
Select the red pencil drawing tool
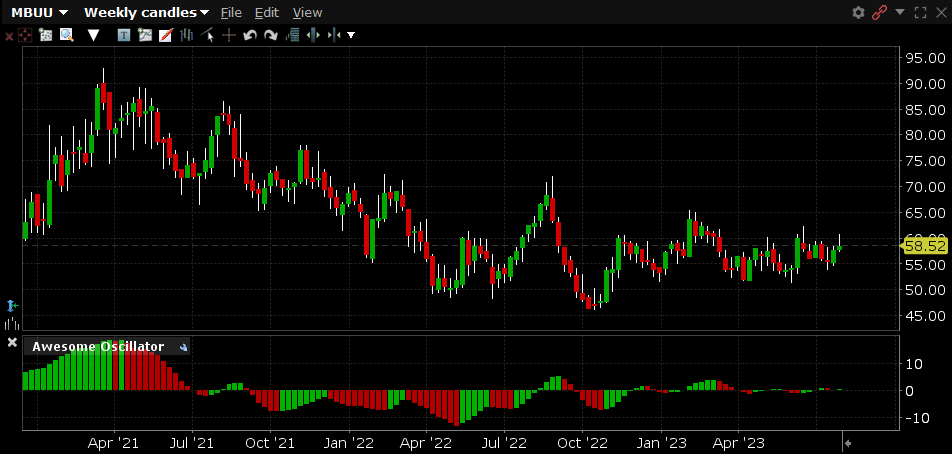tap(165, 35)
